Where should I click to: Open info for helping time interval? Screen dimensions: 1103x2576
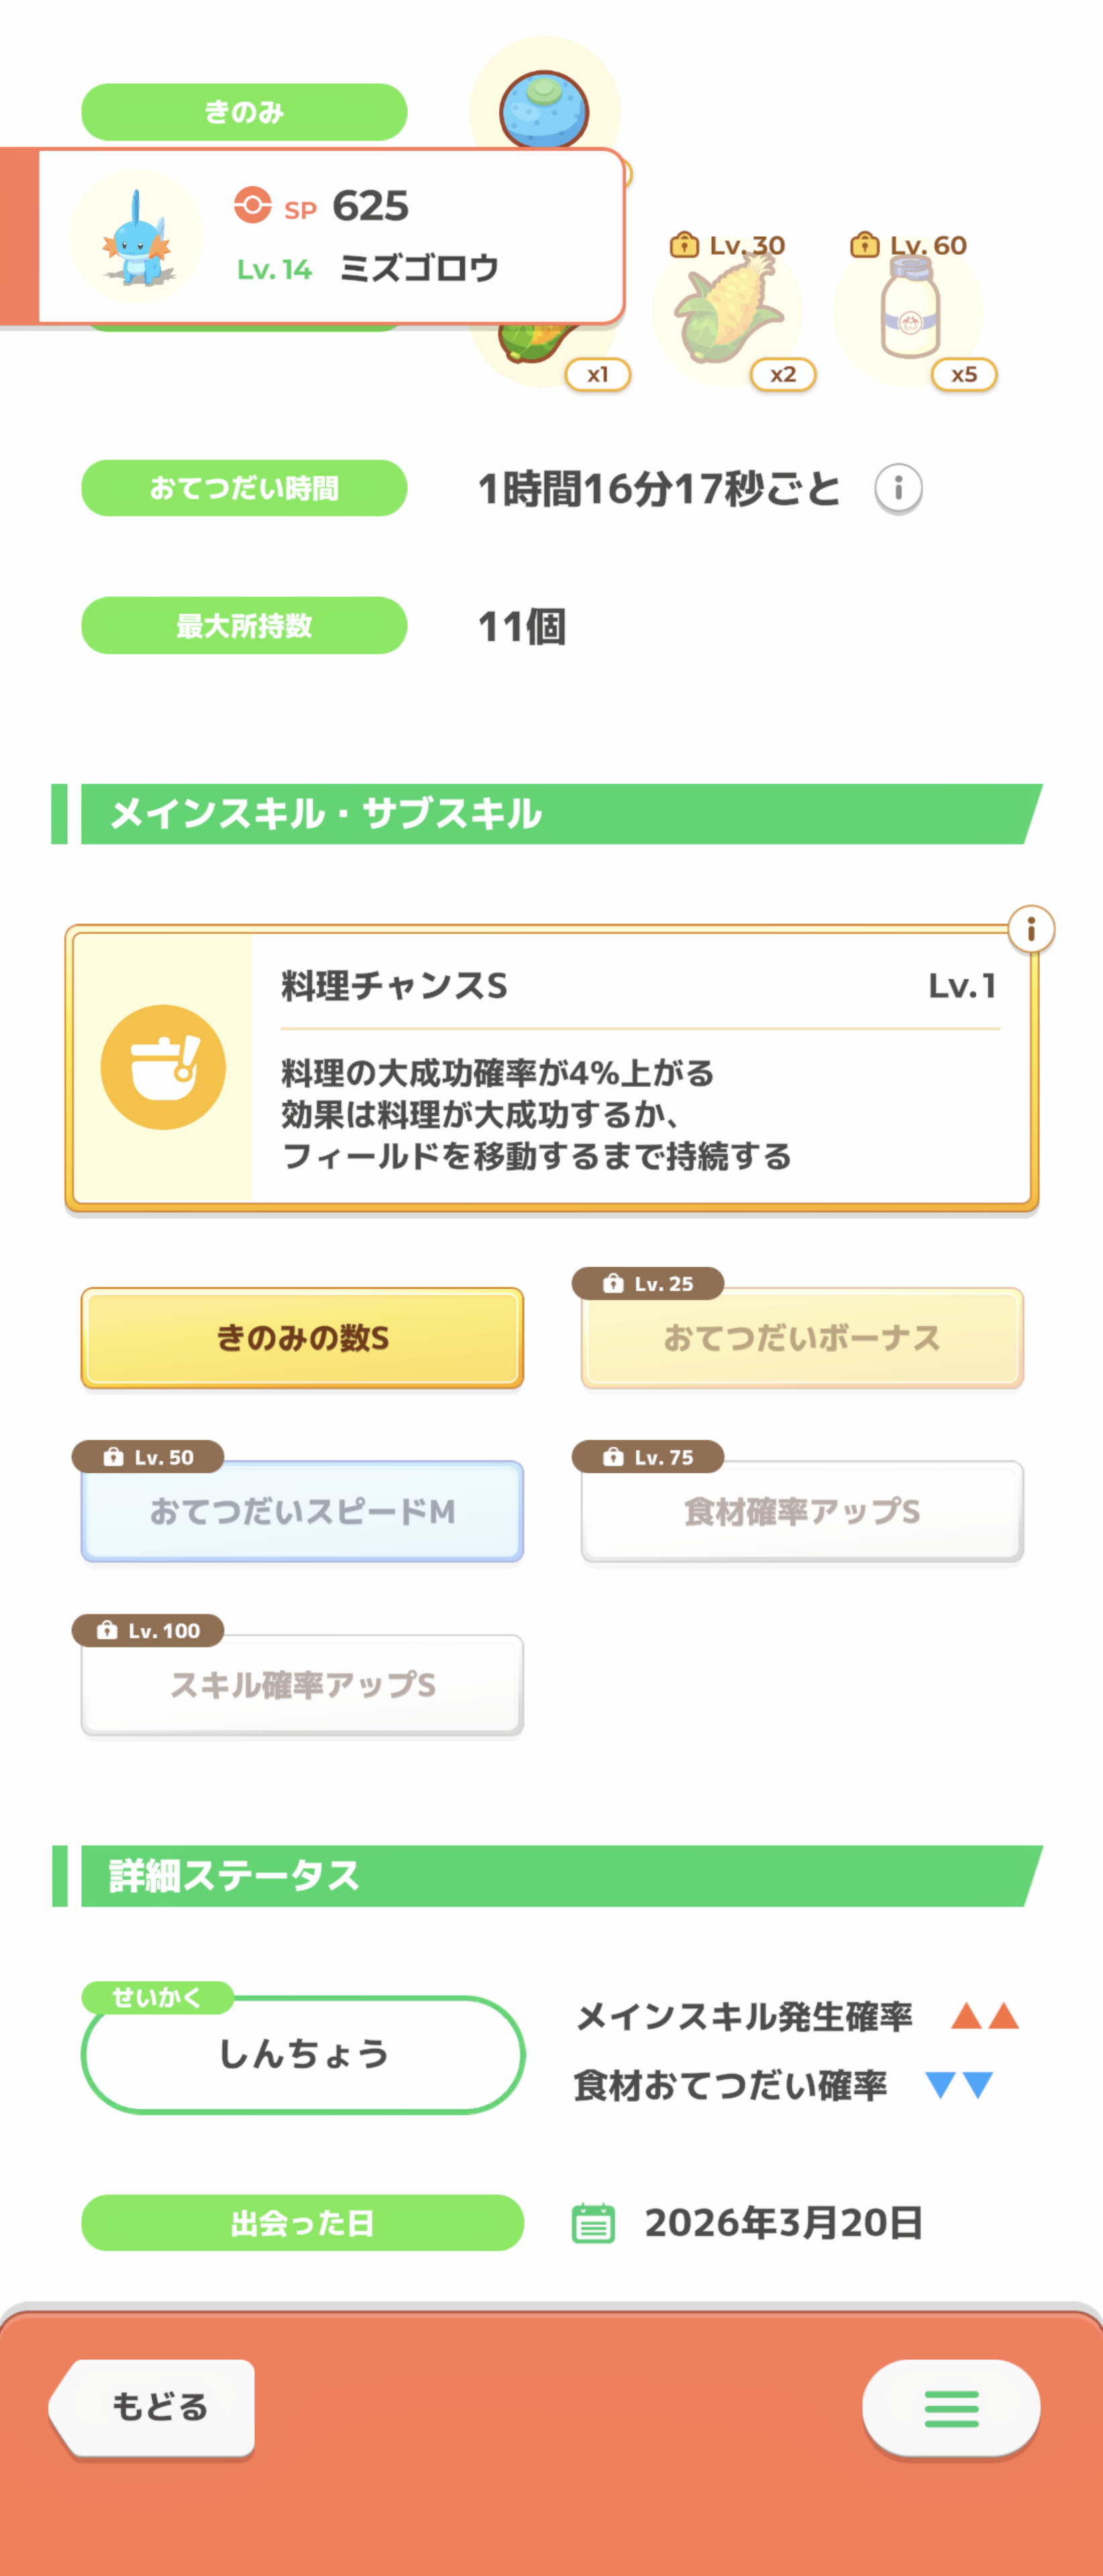click(898, 489)
